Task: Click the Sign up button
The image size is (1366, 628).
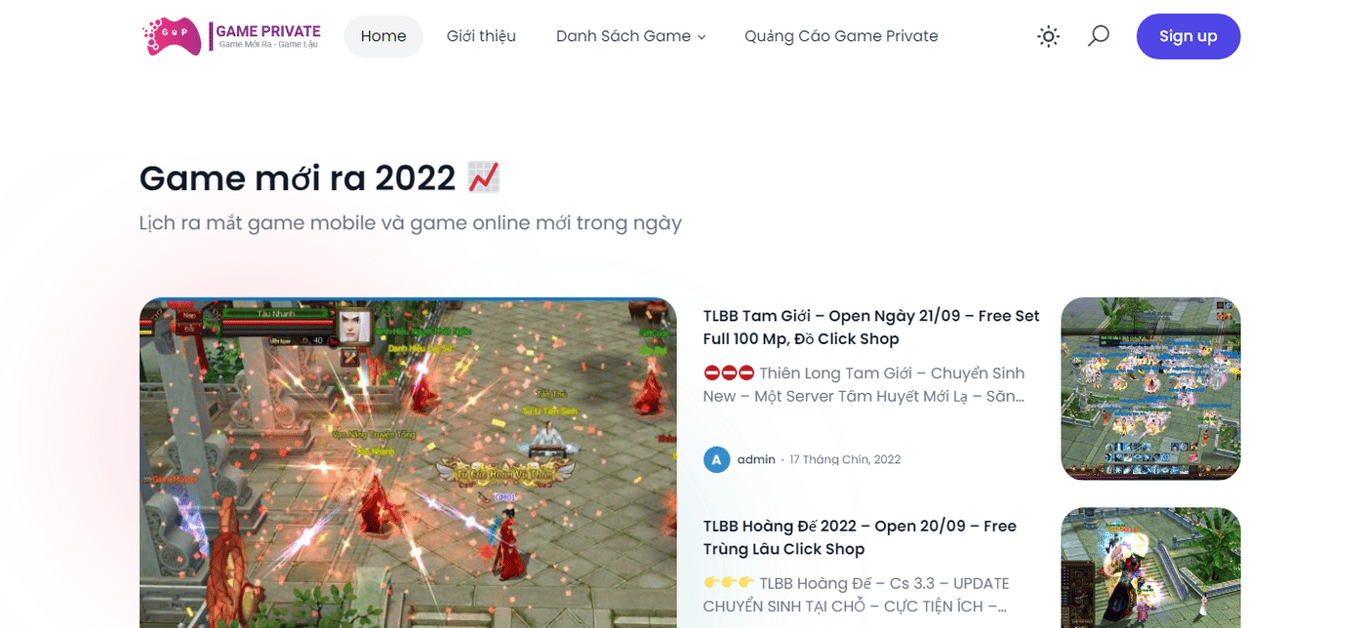Action: pyautogui.click(x=1188, y=36)
